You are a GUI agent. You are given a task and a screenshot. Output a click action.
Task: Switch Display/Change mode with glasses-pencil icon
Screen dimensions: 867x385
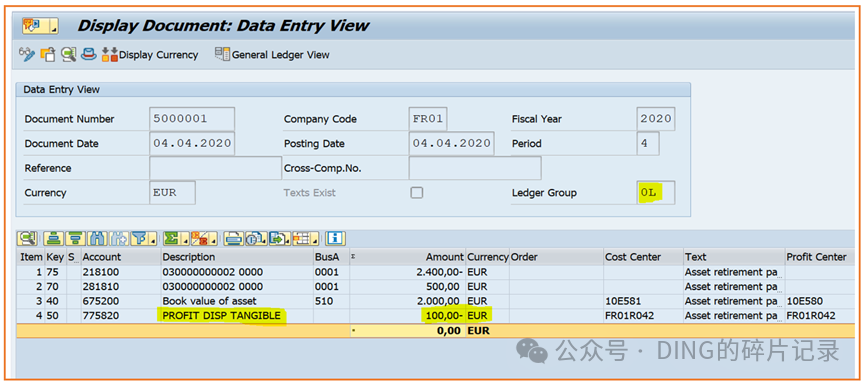pyautogui.click(x=27, y=54)
